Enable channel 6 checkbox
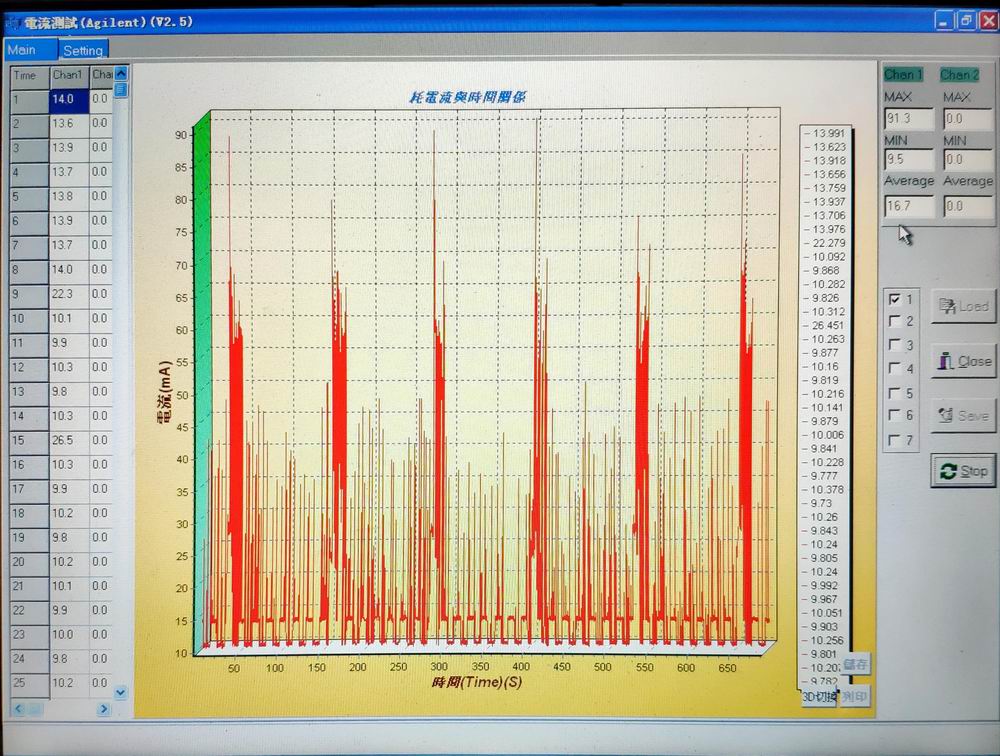This screenshot has width=1000, height=756. point(895,415)
